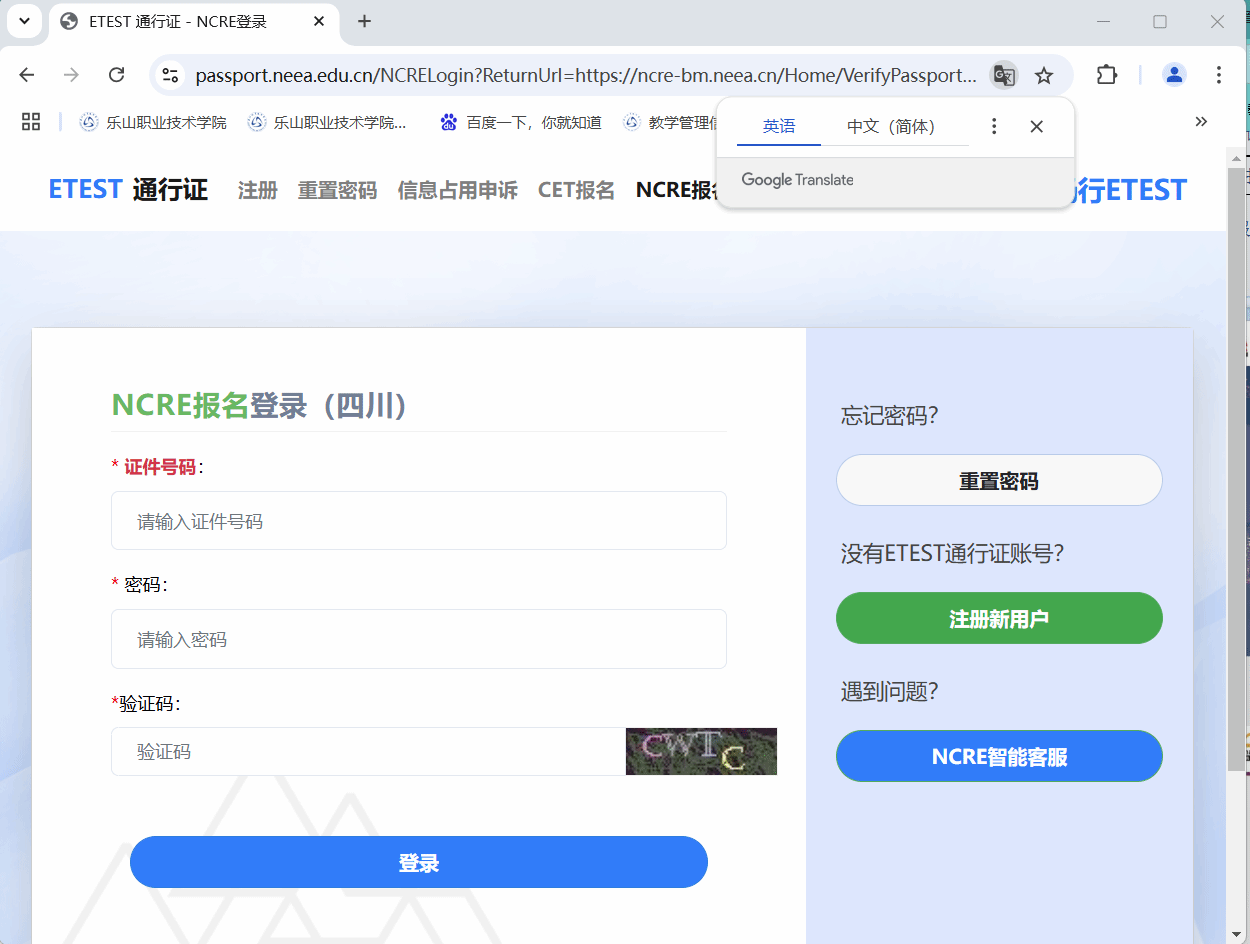Reload the page with the refresh icon
The image size is (1250, 944).
point(116,75)
